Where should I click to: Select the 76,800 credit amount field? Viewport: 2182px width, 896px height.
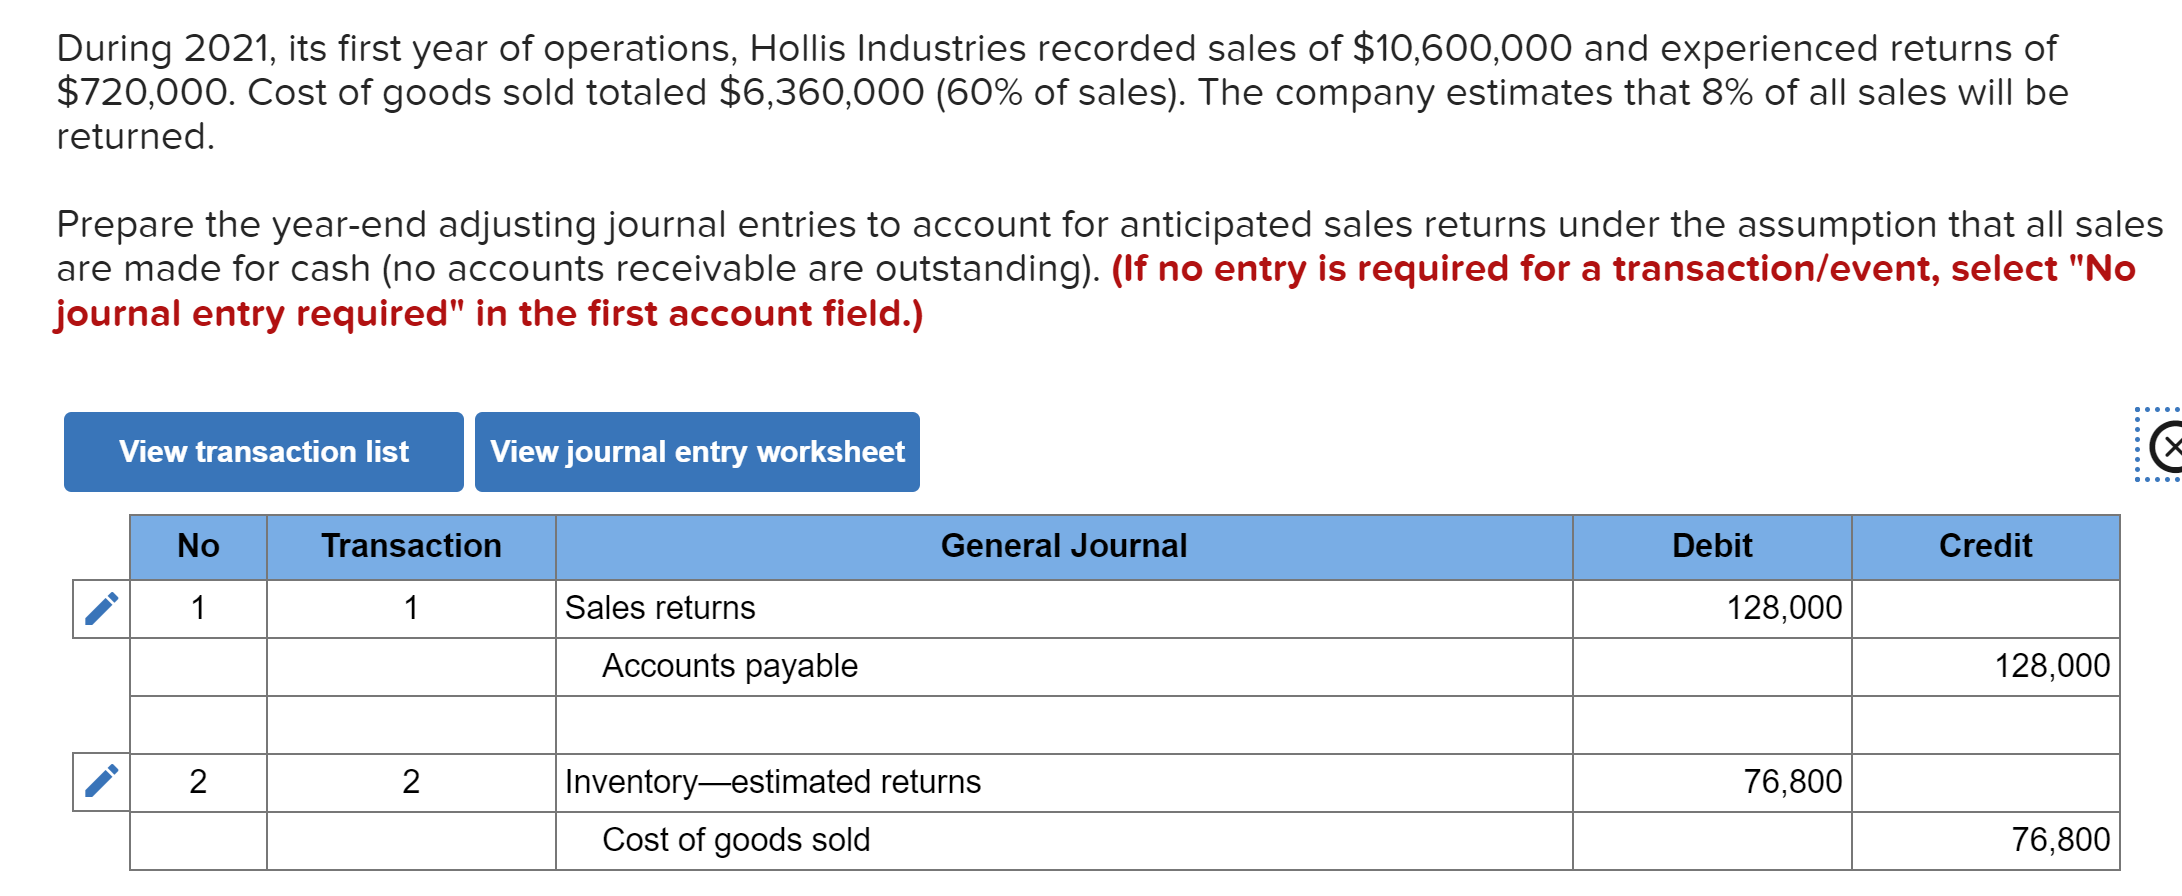click(x=1985, y=839)
